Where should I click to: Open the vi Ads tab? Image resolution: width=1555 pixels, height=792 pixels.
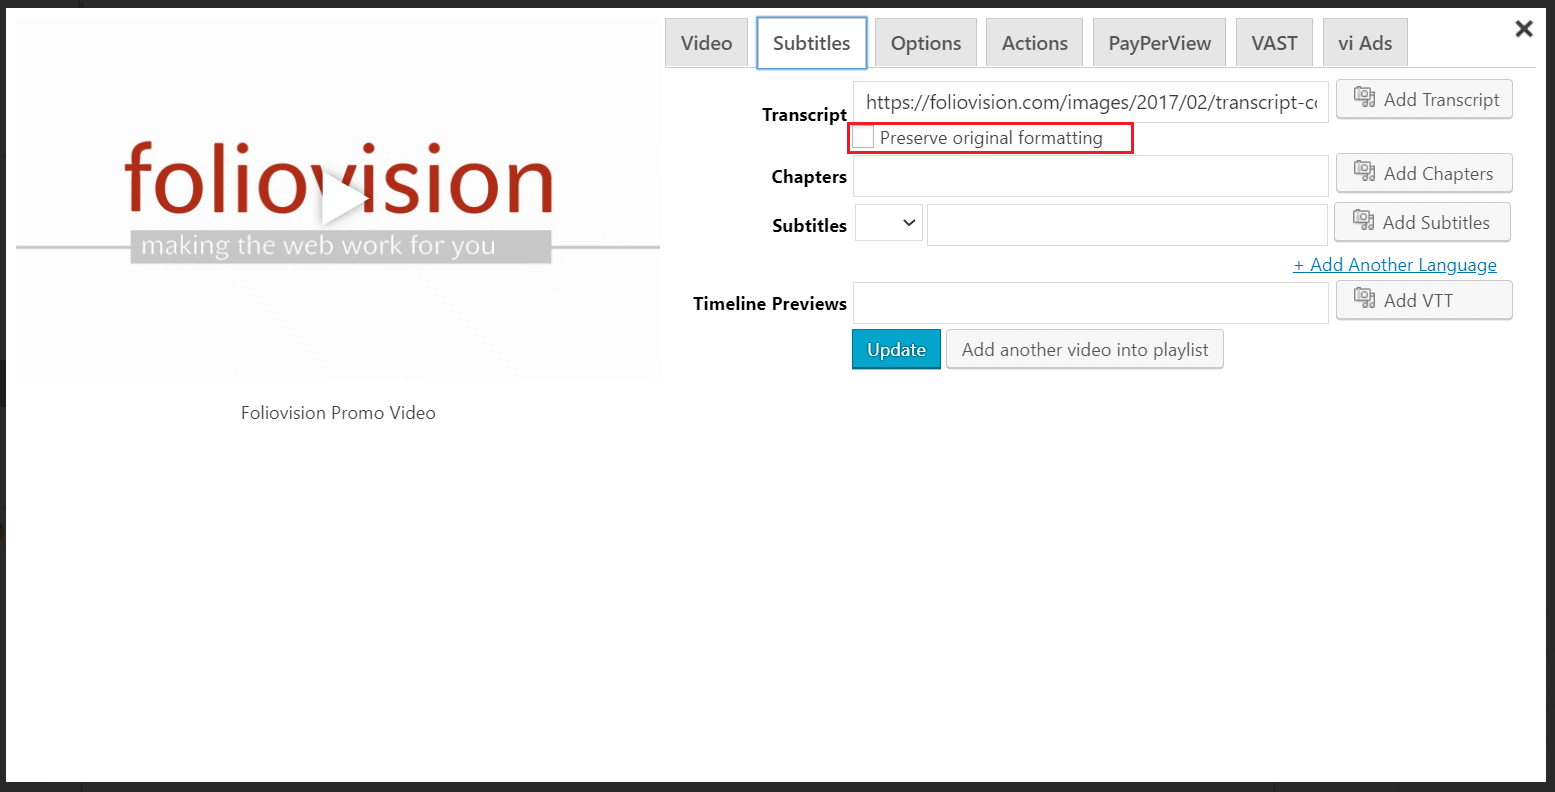pyautogui.click(x=1365, y=43)
